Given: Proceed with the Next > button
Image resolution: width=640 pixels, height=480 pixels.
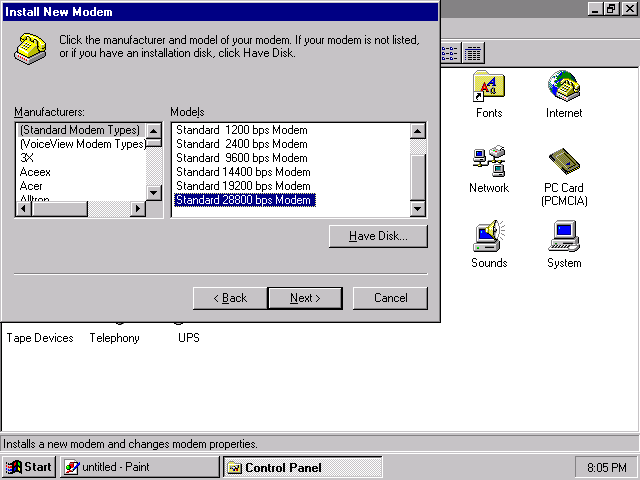Looking at the screenshot, I should [305, 298].
